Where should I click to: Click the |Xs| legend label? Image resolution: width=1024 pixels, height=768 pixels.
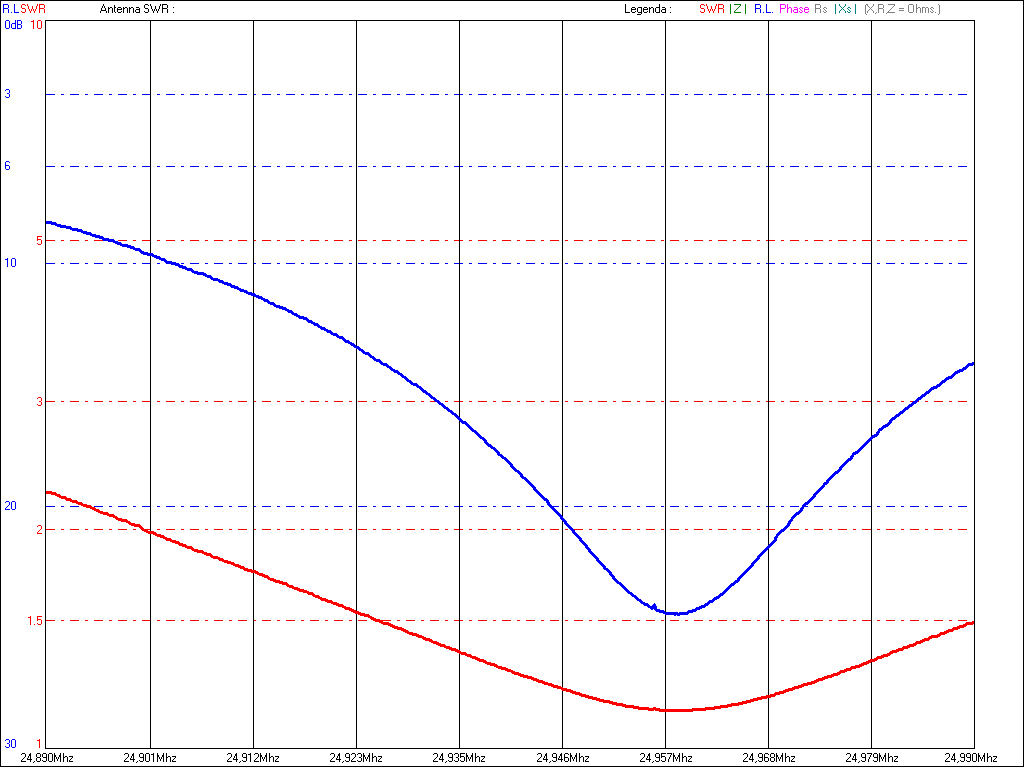845,9
